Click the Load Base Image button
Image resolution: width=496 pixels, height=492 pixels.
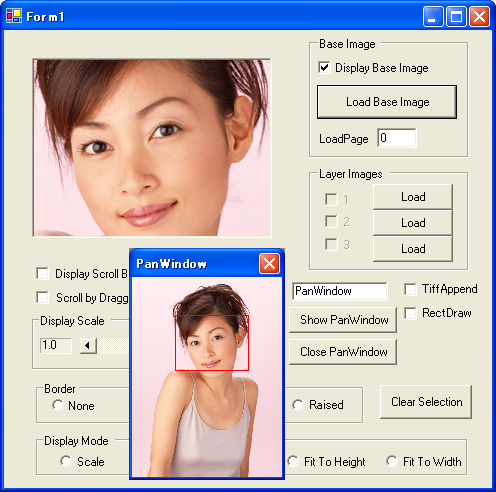[x=387, y=102]
